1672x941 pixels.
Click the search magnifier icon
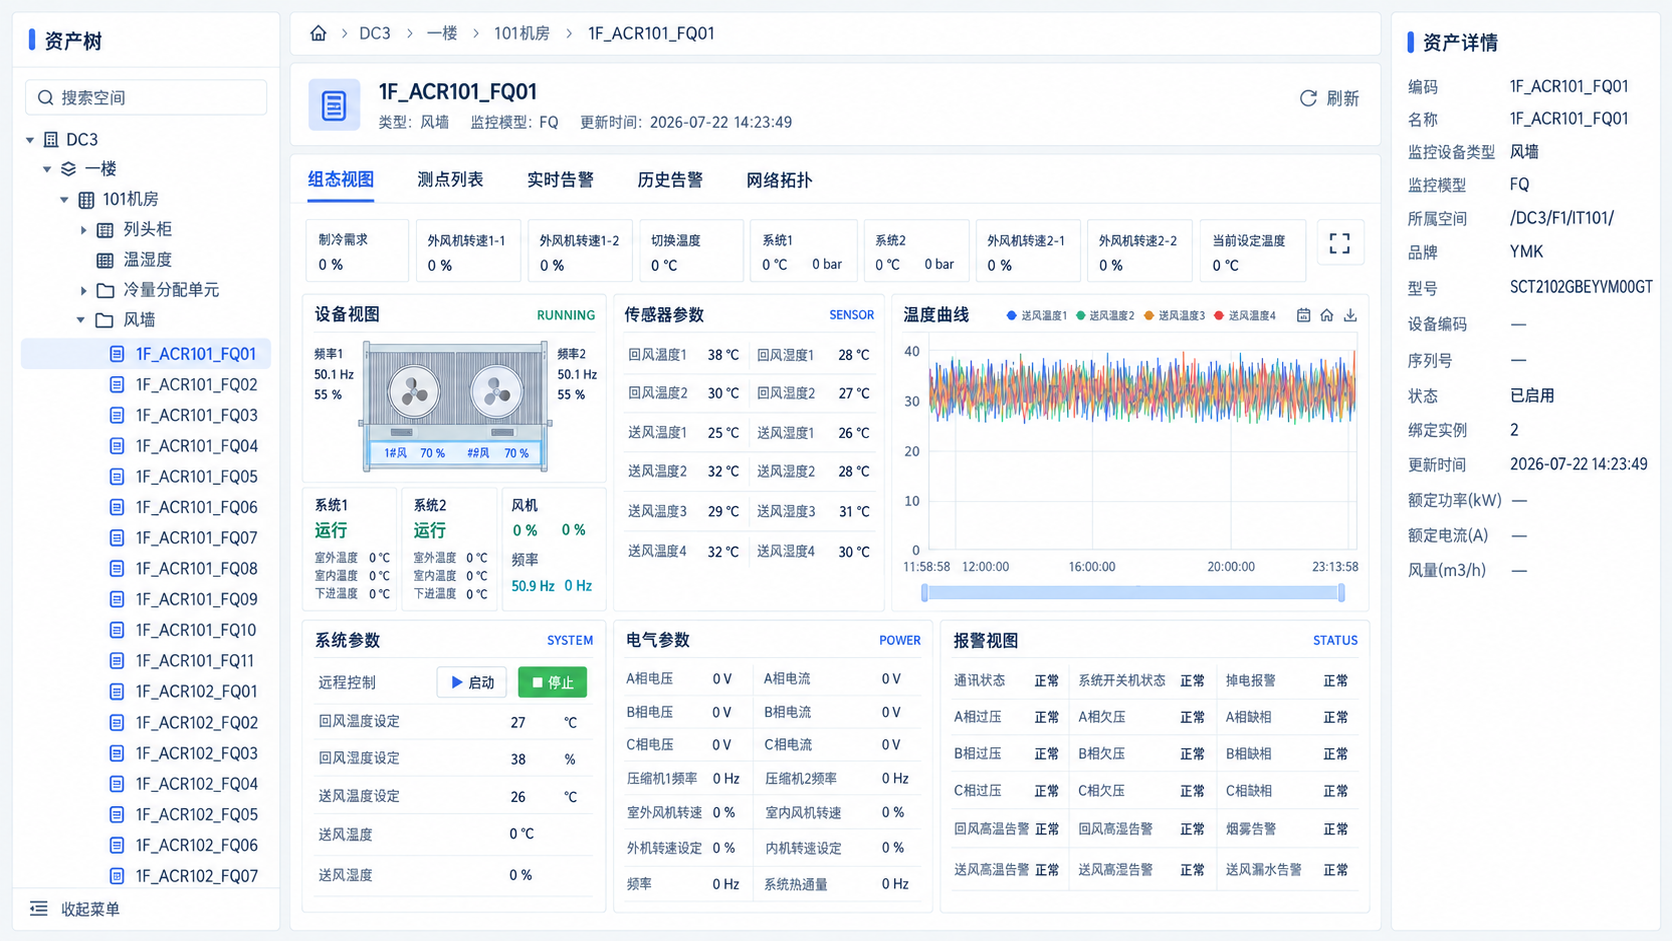pos(45,97)
